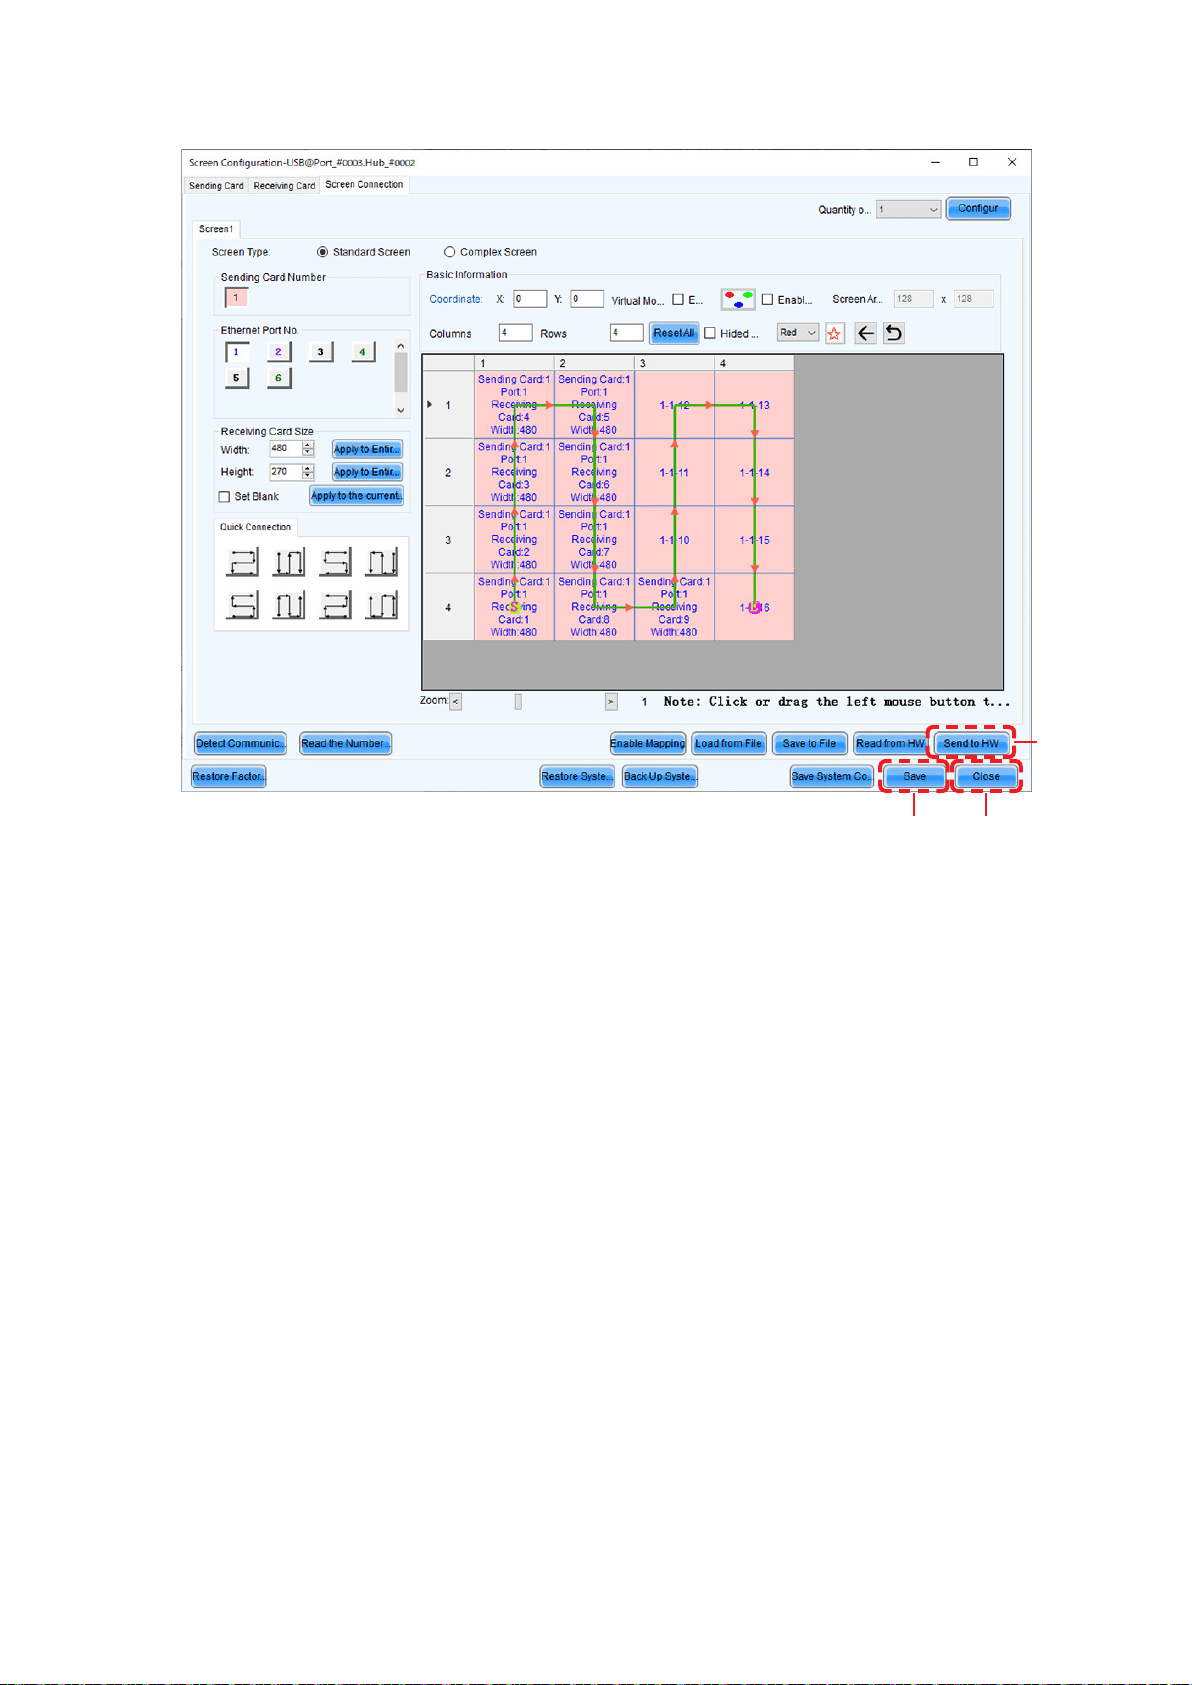Click the curved undo arrow icon
This screenshot has width=1192, height=1685.
pos(894,333)
